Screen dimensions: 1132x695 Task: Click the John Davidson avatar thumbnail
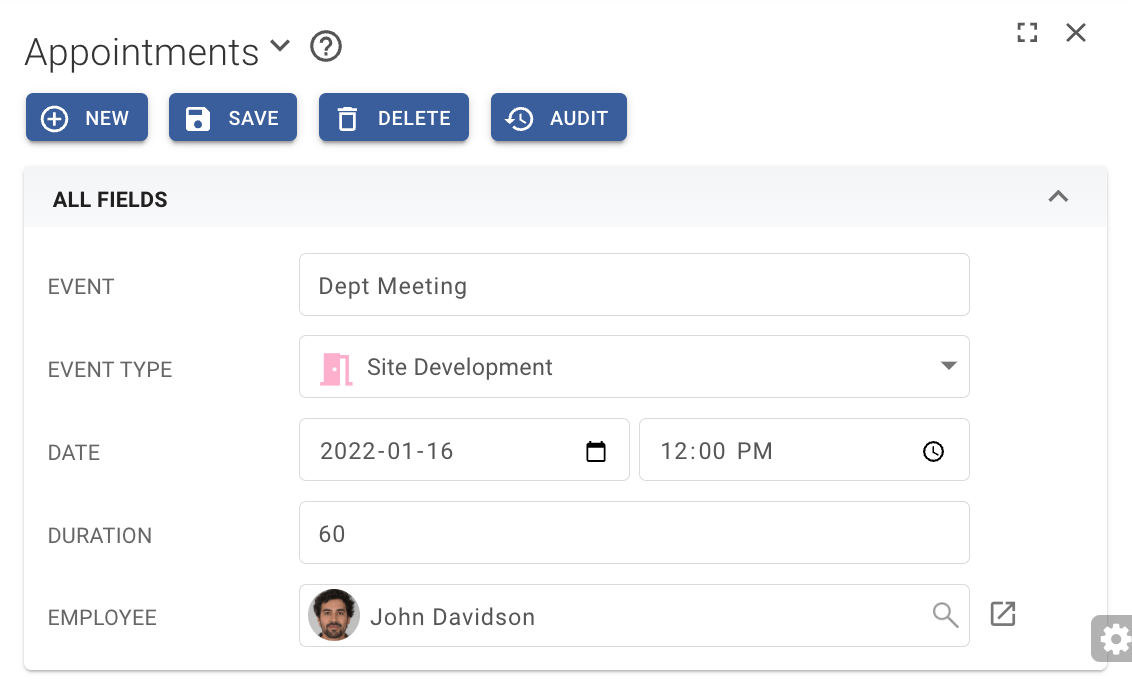tap(334, 615)
